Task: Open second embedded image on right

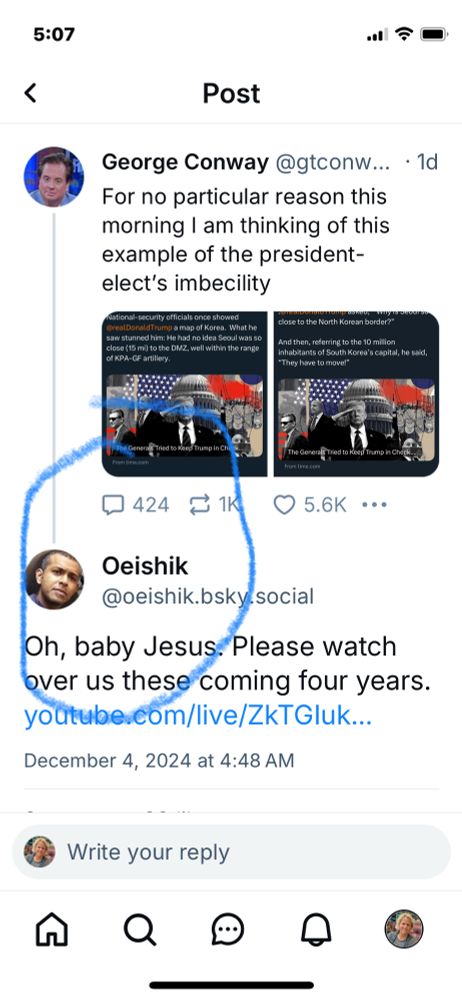Action: pos(356,393)
